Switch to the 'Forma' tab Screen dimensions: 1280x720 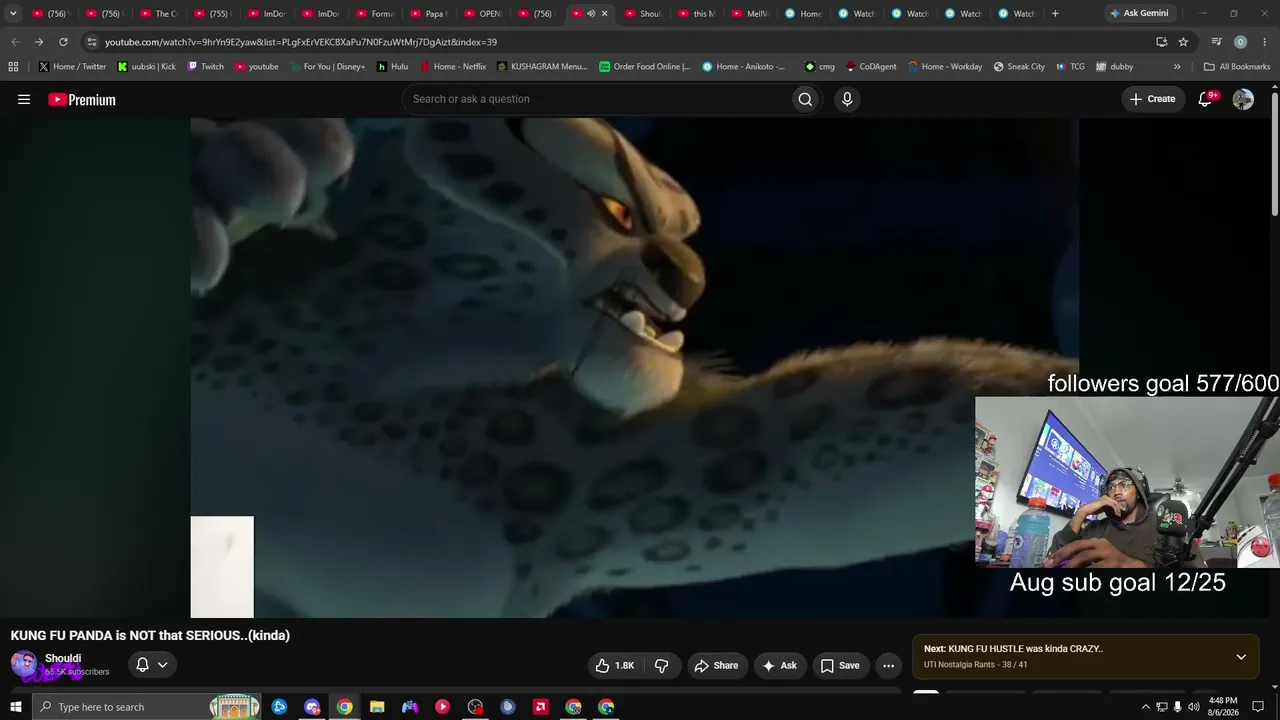click(x=375, y=14)
